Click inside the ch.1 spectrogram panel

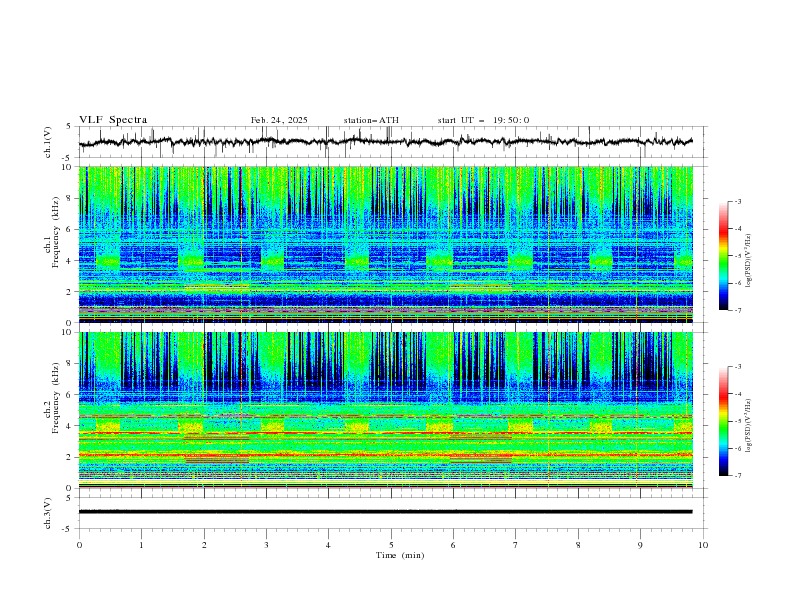coord(385,244)
